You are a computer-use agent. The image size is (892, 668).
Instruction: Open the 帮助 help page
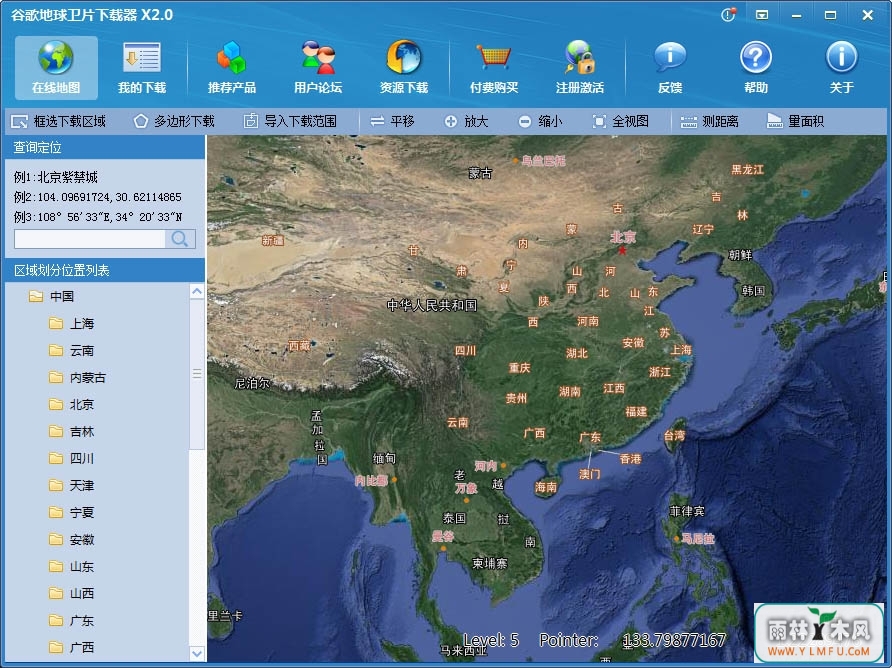tap(755, 68)
